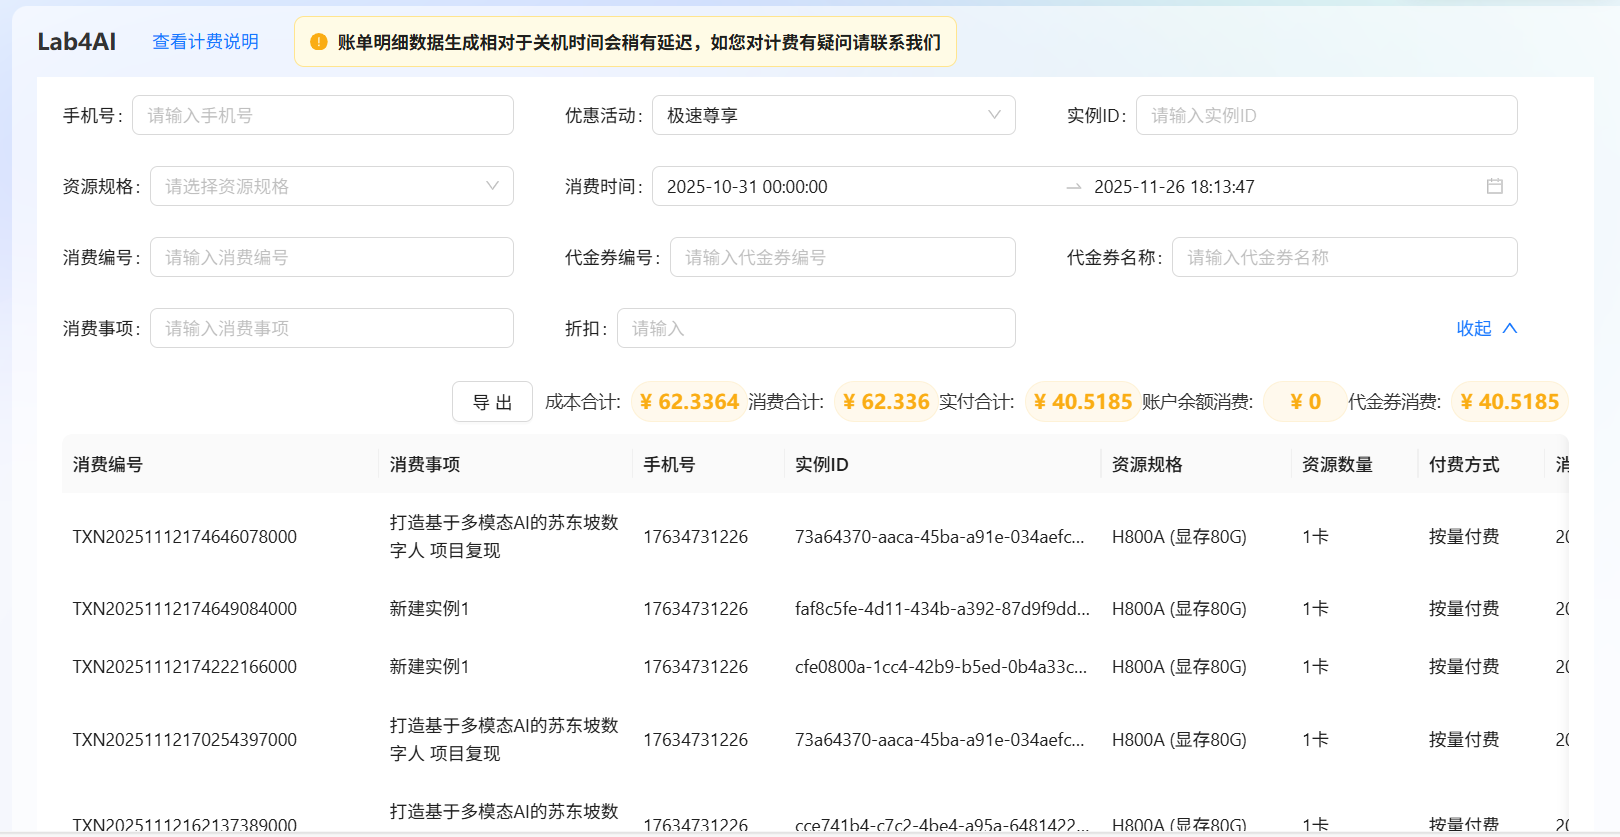Select the row TXN20251112174649084000
The width and height of the screenshot is (1620, 837).
point(185,609)
